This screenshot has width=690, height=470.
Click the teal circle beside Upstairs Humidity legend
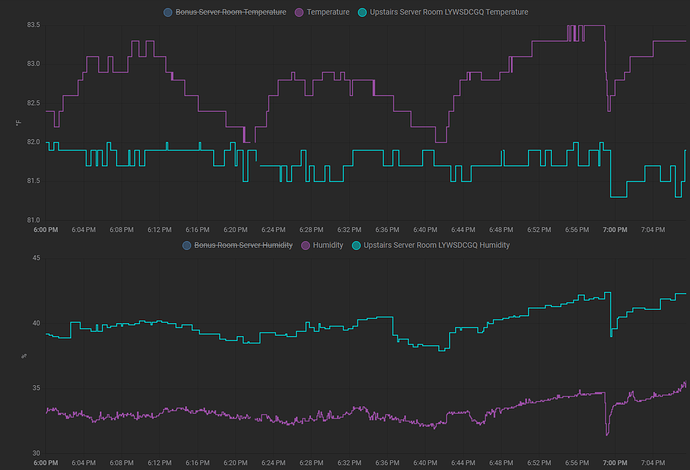(356, 245)
